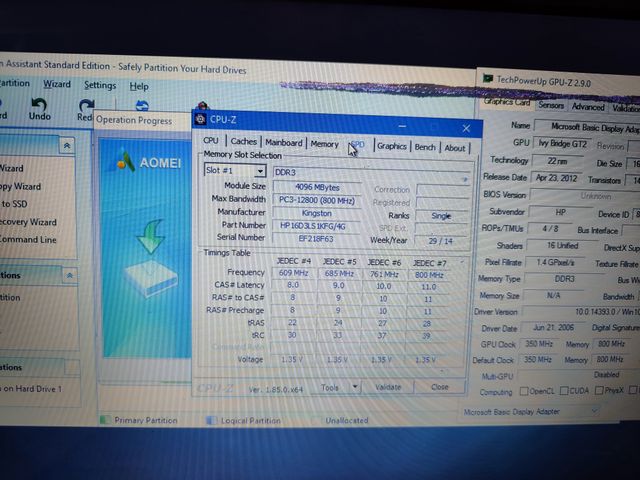Screen dimensions: 640x480
Task: Collapse the AOMEI Wizards panel chevron
Action: [67, 145]
